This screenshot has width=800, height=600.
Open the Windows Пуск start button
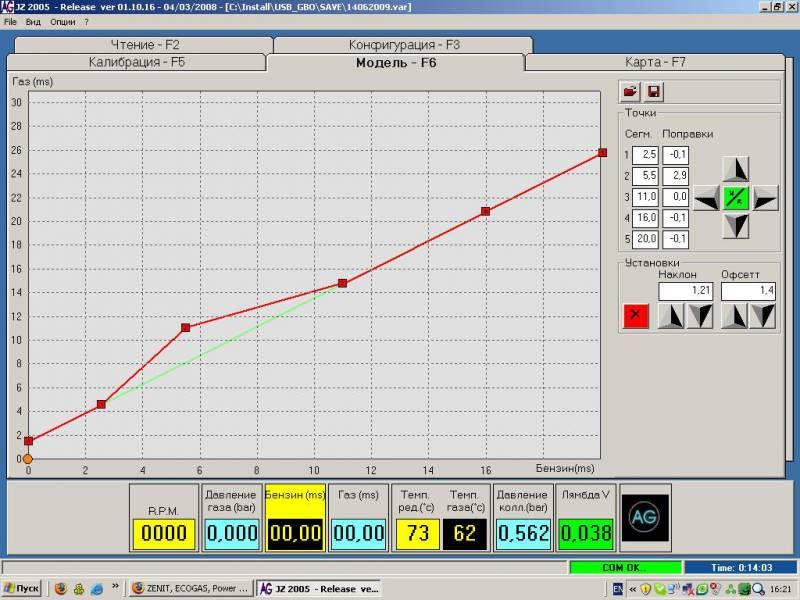(22, 589)
